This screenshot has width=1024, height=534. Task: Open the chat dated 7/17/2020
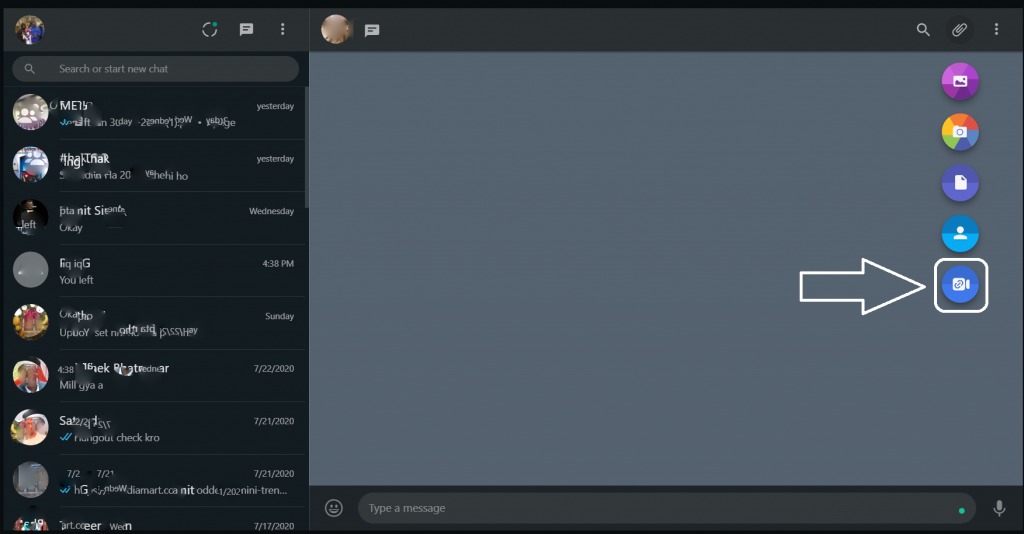pos(155,520)
